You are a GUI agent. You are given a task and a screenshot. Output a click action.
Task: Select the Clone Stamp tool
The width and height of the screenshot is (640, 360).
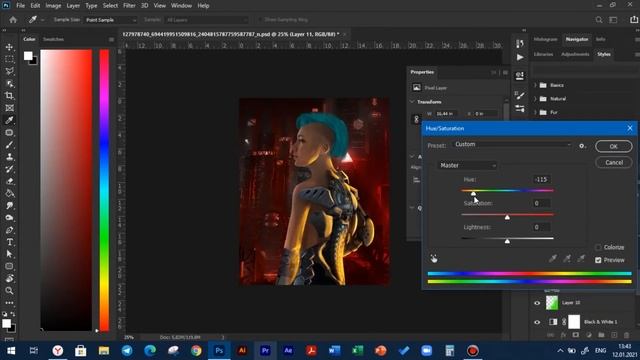point(9,157)
